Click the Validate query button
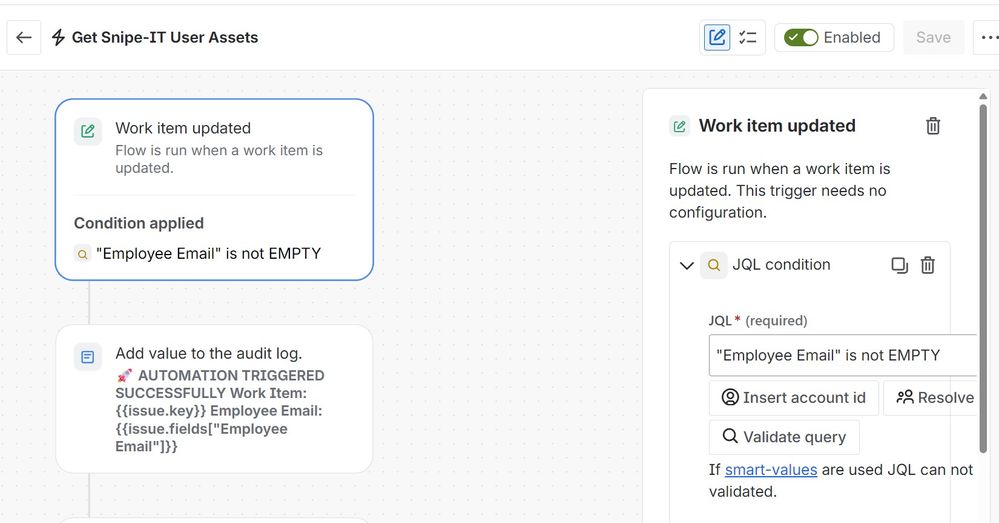This screenshot has width=999, height=523. [784, 437]
